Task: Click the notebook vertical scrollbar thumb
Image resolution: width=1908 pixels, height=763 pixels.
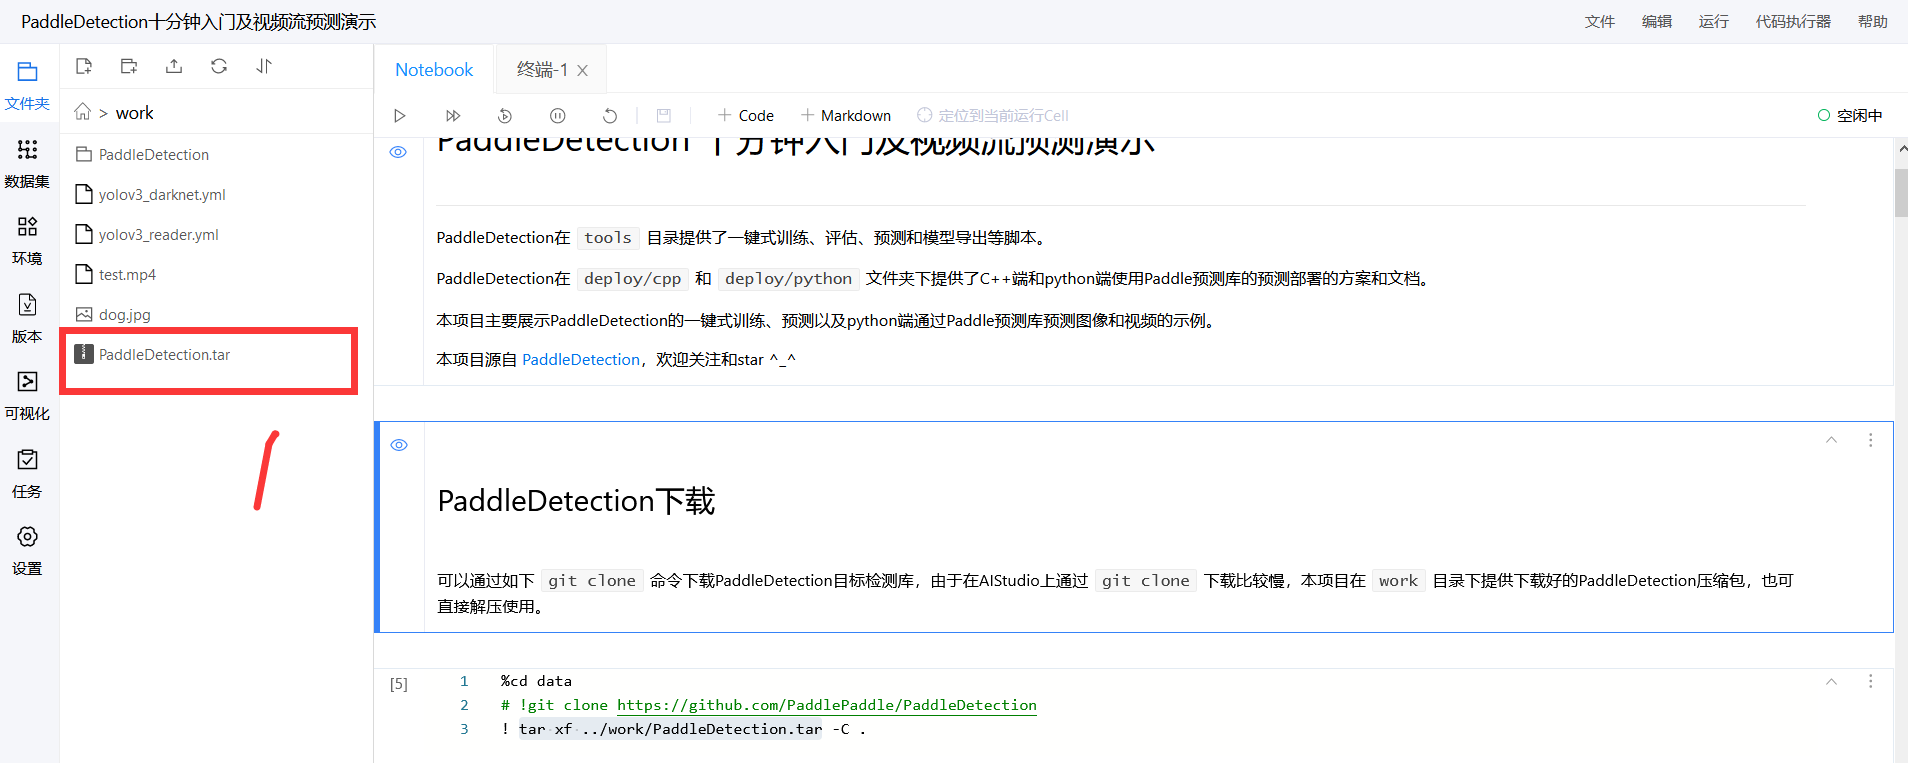Action: tap(1901, 192)
